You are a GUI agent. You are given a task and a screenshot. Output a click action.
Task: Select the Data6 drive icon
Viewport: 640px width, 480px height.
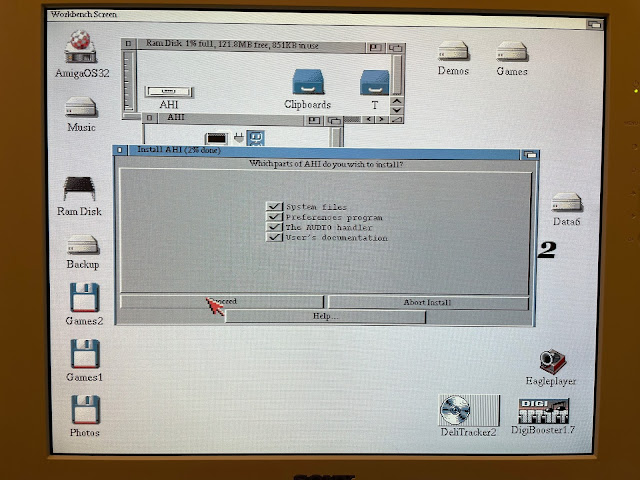coord(567,202)
